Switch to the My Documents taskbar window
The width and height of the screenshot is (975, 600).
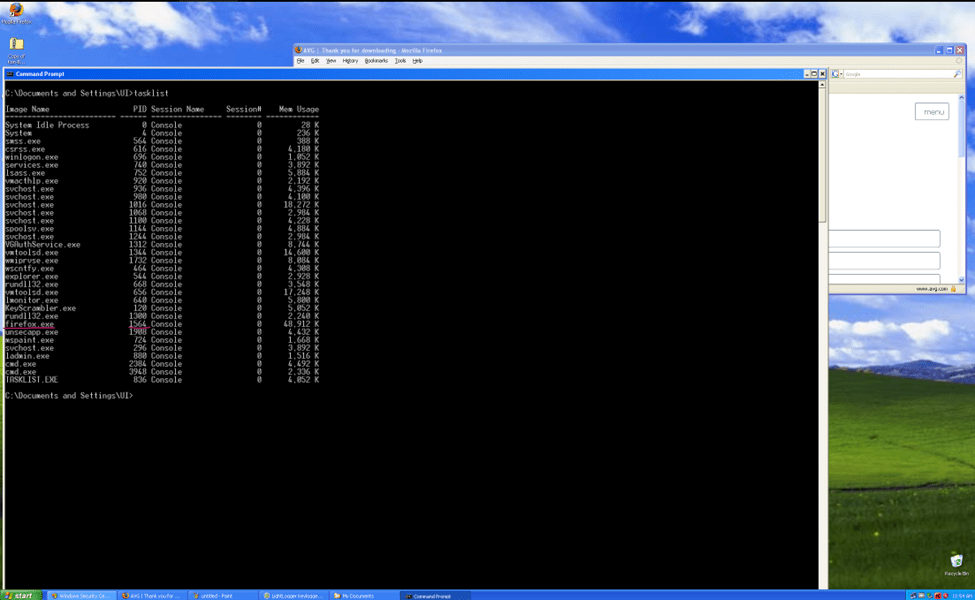[x=362, y=595]
